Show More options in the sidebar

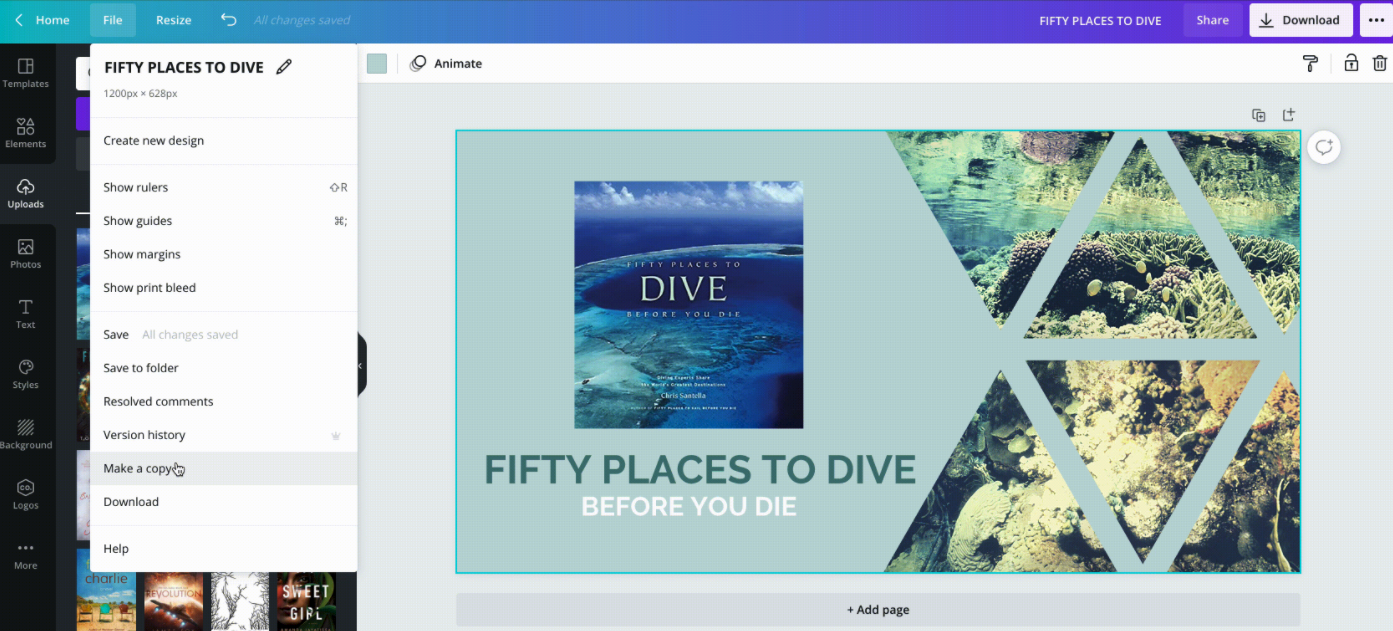[x=26, y=555]
